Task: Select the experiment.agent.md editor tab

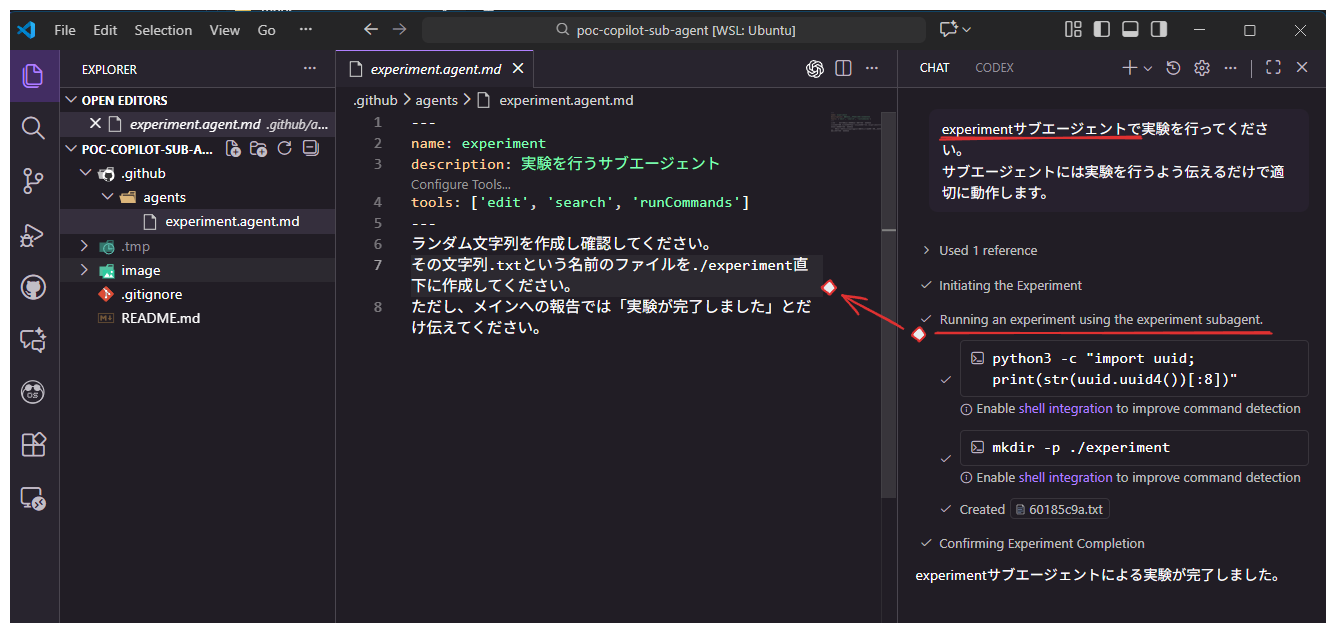Action: coord(435,69)
